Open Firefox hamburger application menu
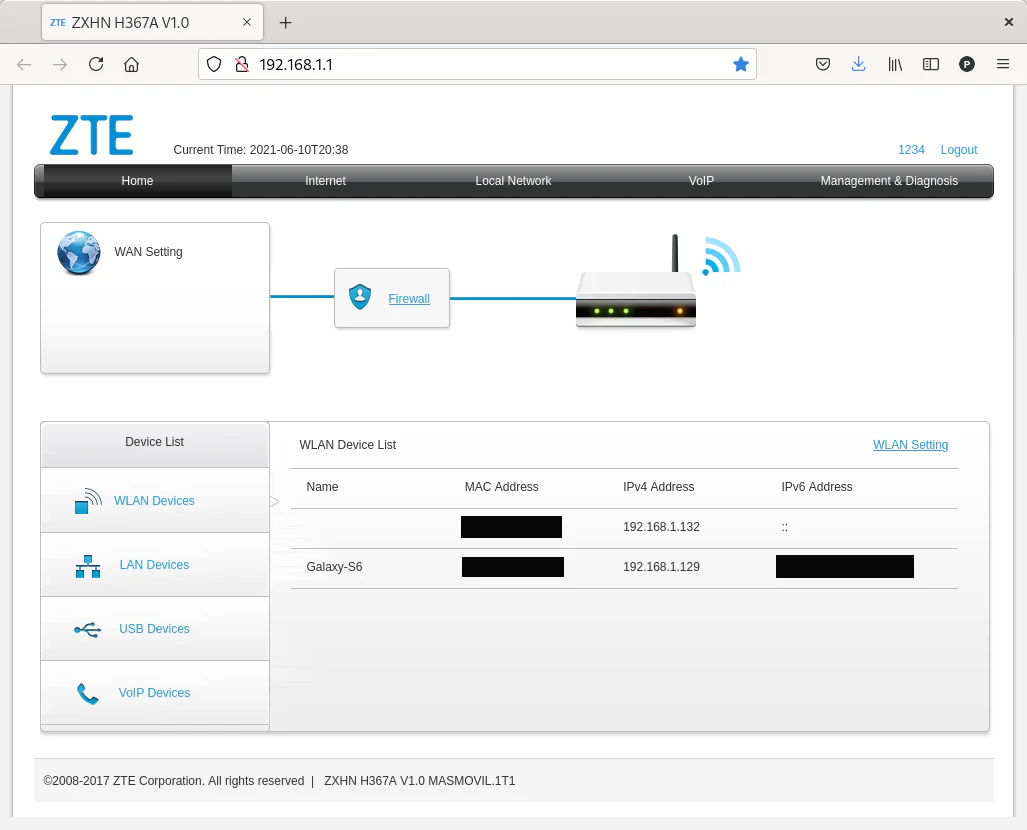Image resolution: width=1027 pixels, height=830 pixels. point(1003,64)
